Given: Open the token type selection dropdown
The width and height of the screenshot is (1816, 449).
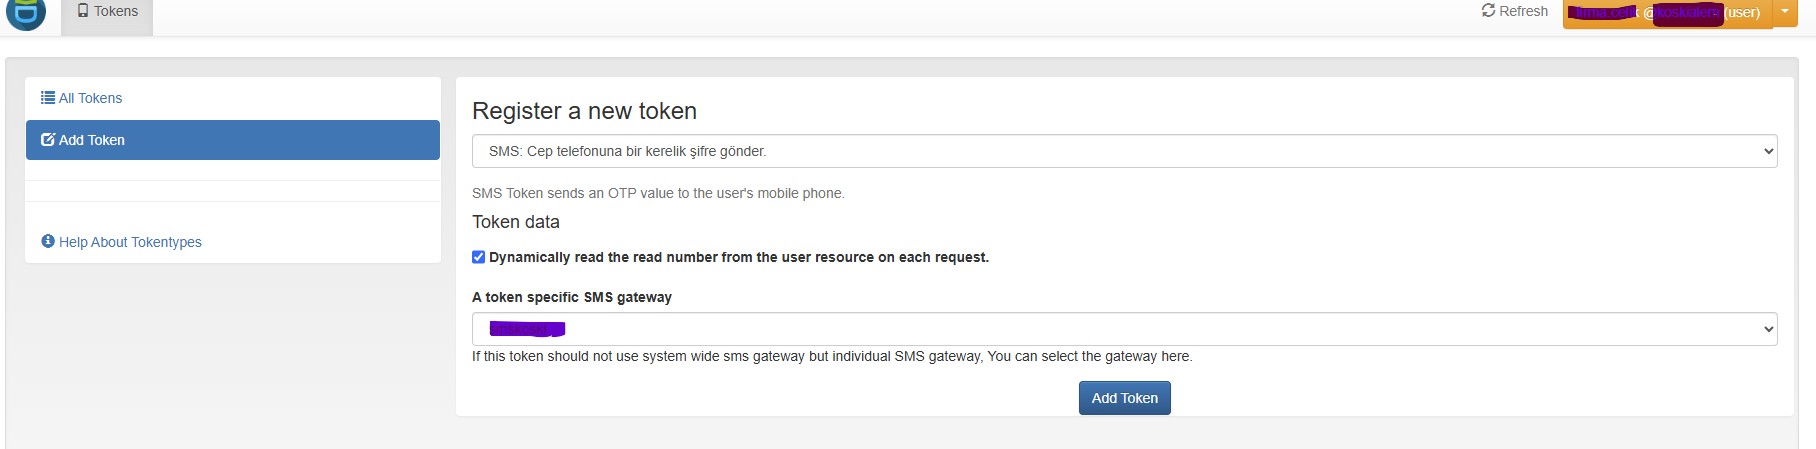Looking at the screenshot, I should 1124,151.
